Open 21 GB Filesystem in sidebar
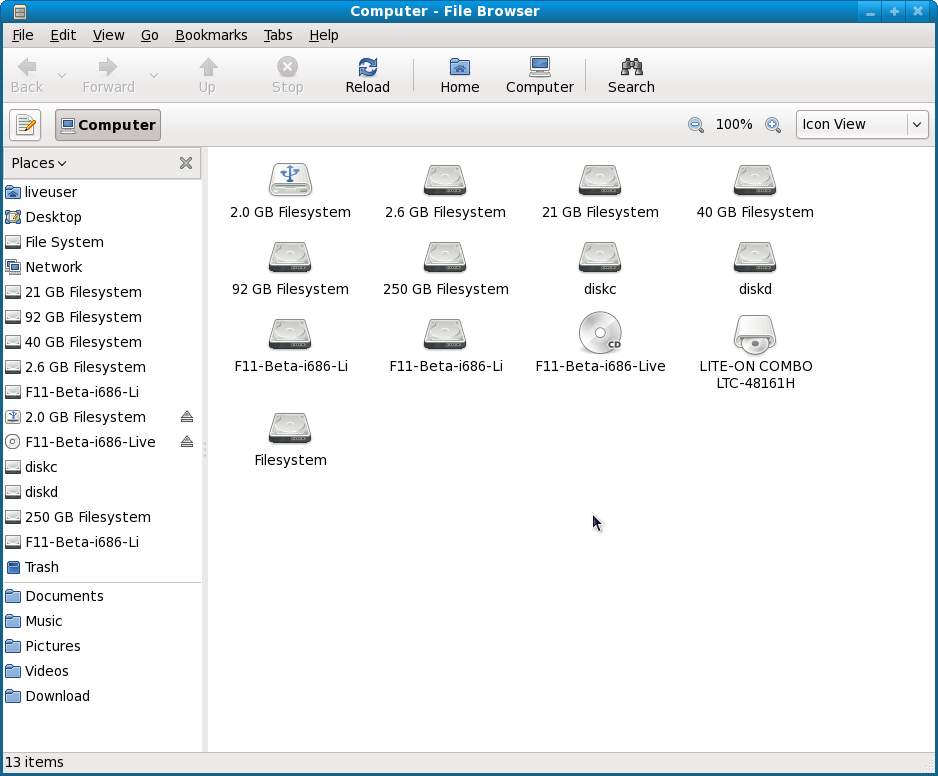The width and height of the screenshot is (938, 776). point(102,292)
